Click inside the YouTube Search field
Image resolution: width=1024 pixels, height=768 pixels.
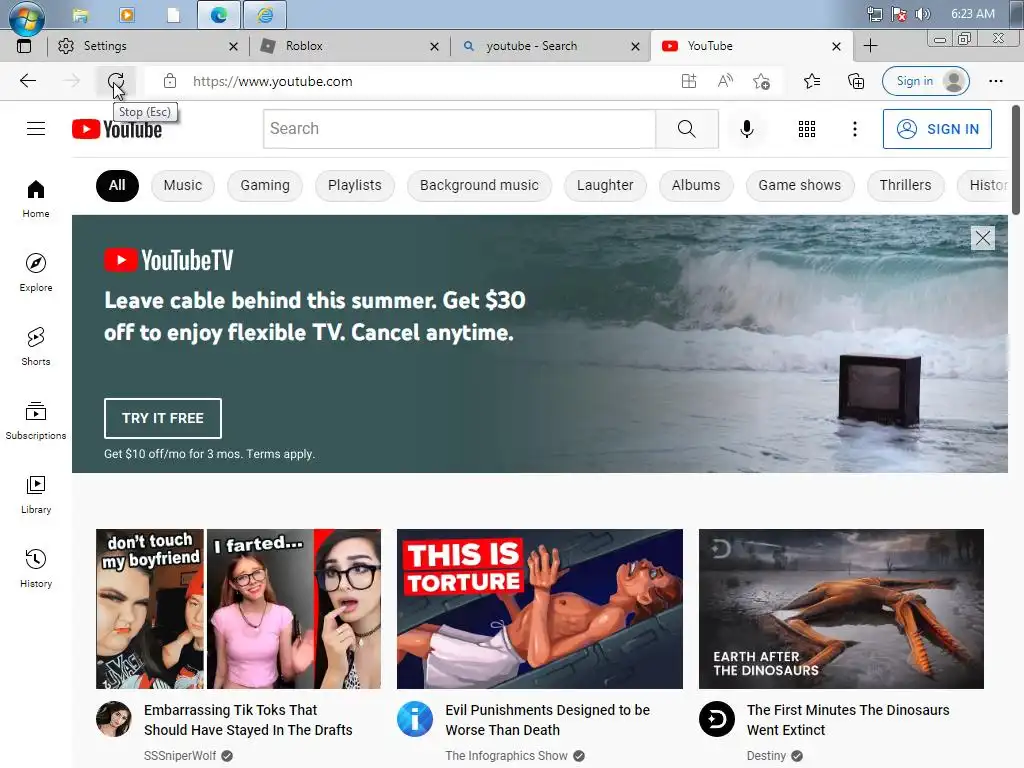(459, 129)
